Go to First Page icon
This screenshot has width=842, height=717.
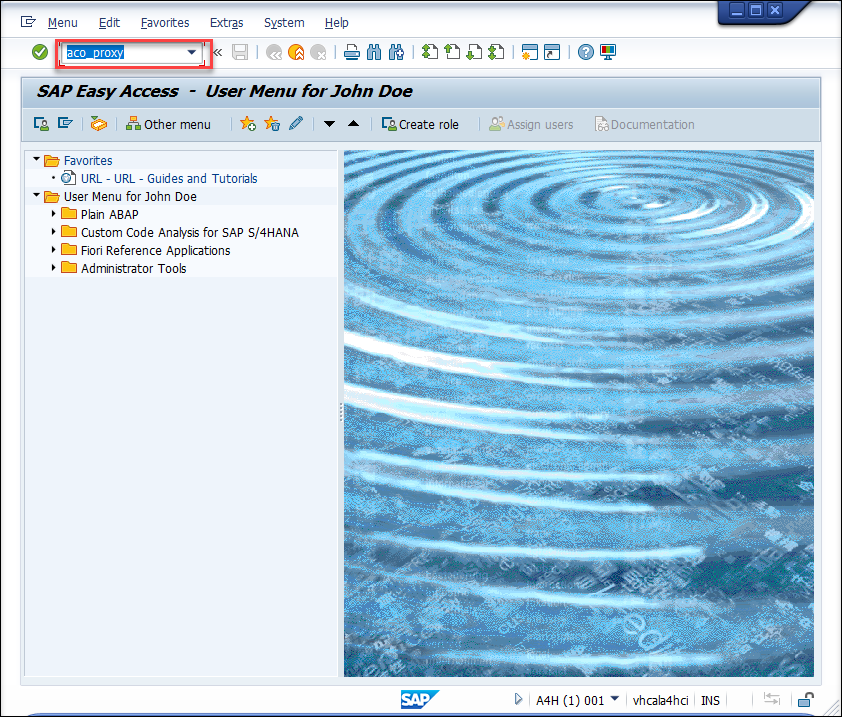click(430, 52)
